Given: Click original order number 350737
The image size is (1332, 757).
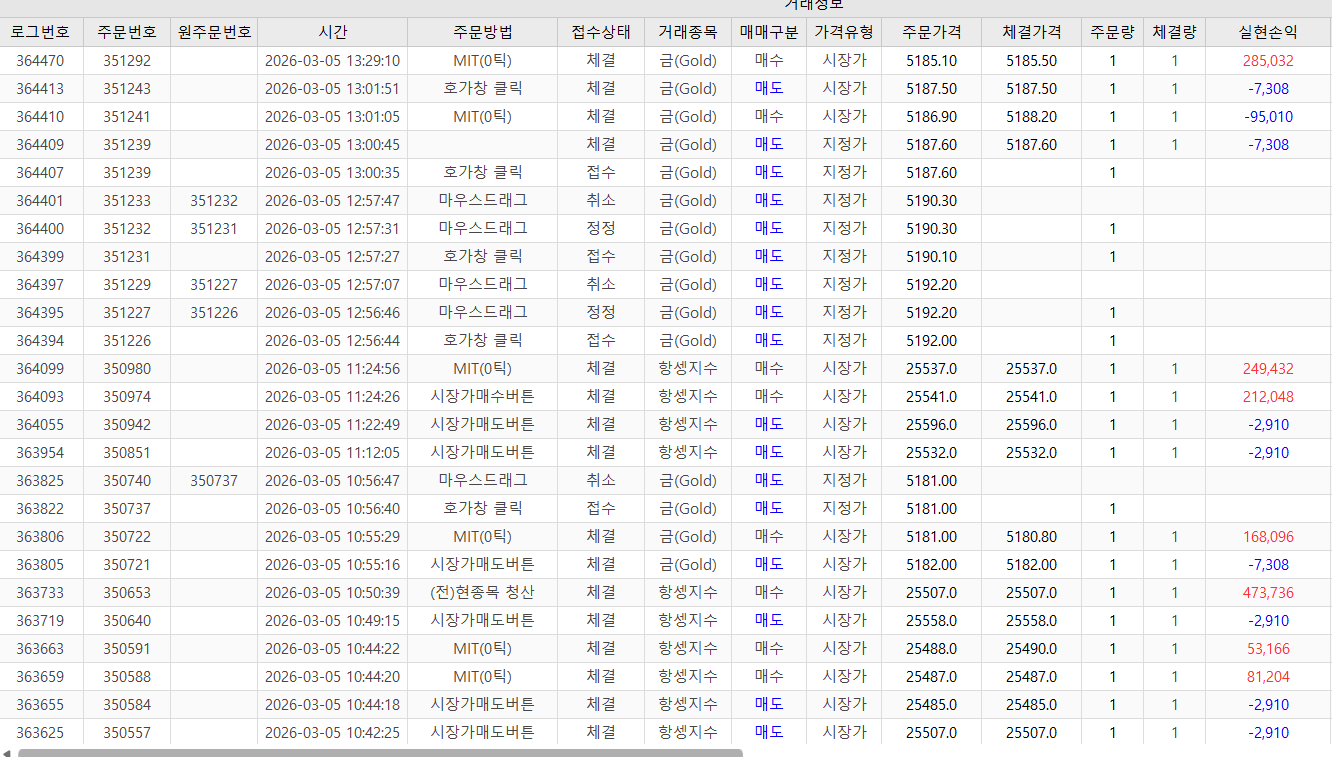Looking at the screenshot, I should (x=214, y=480).
